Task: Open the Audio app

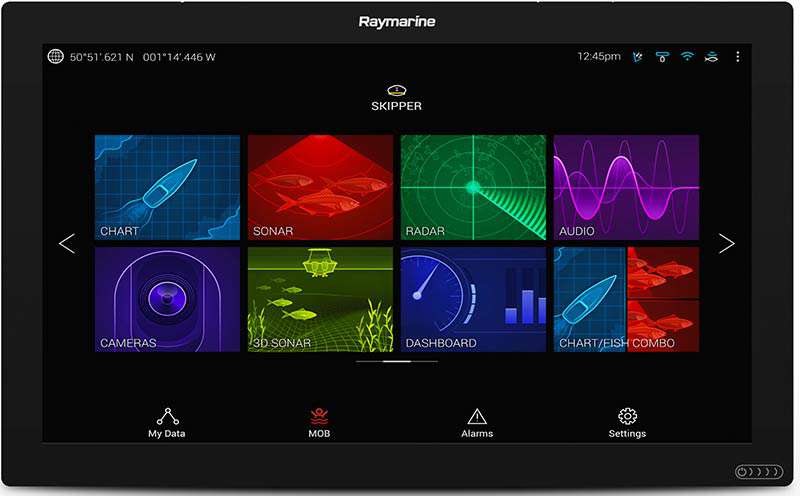Action: click(626, 188)
